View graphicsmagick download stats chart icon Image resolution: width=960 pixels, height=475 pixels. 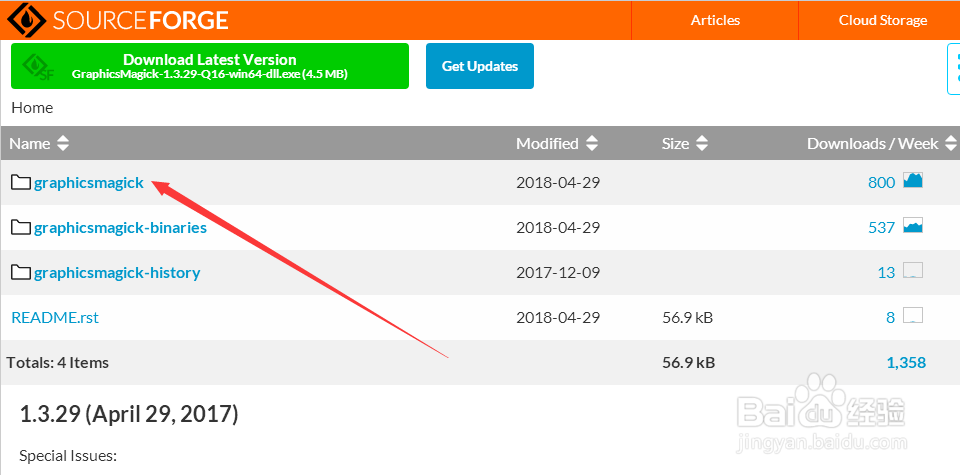coord(913,181)
